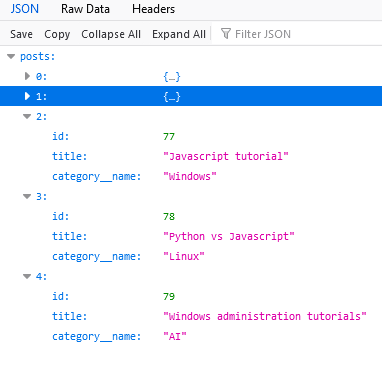Switch to the JSON tab

click(25, 9)
